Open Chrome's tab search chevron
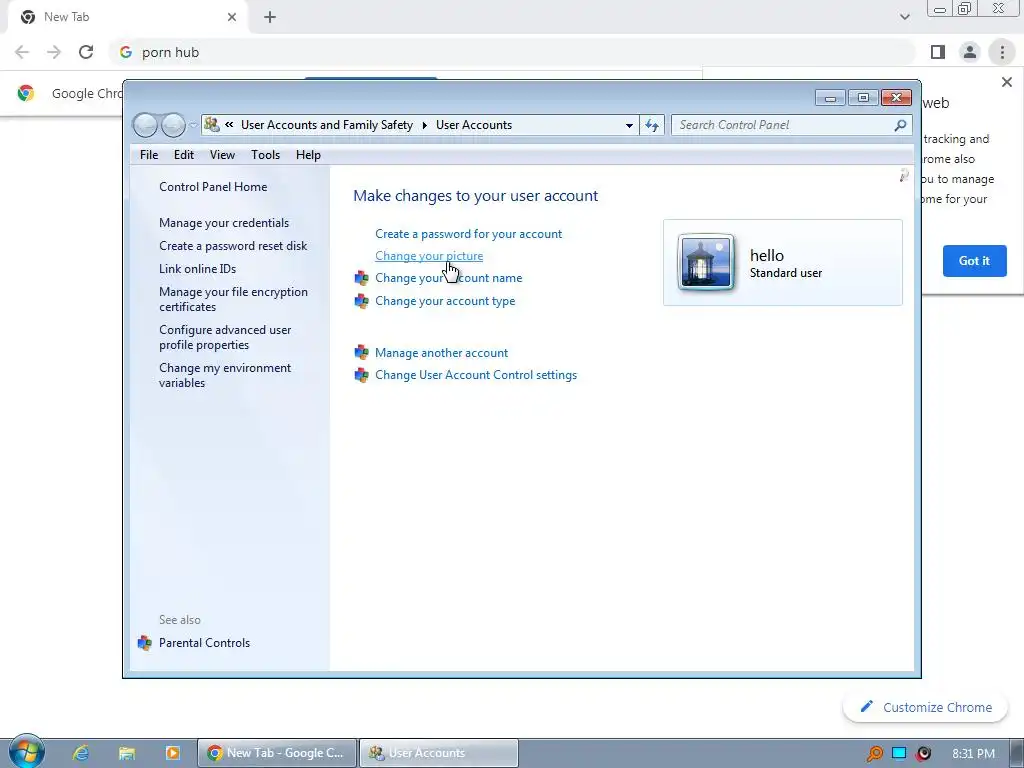1024x768 pixels. 904,17
